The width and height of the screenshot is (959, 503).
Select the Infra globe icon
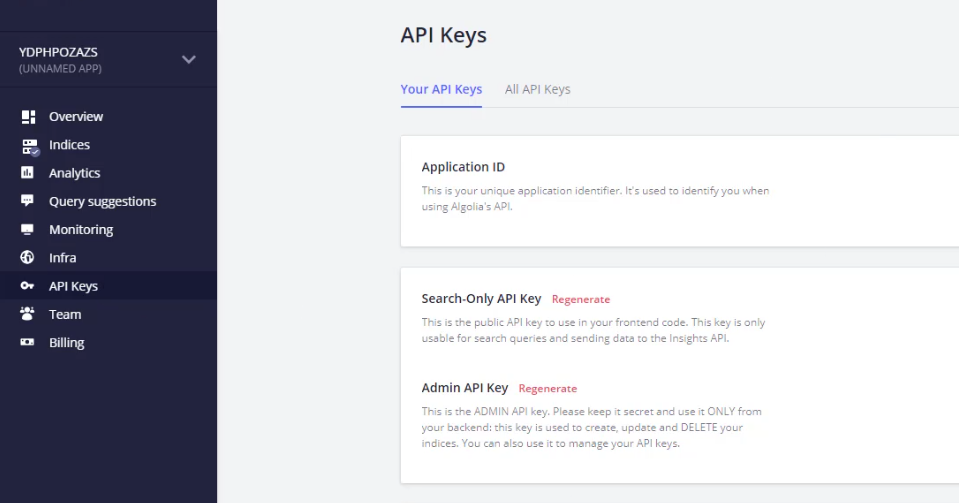pos(28,258)
